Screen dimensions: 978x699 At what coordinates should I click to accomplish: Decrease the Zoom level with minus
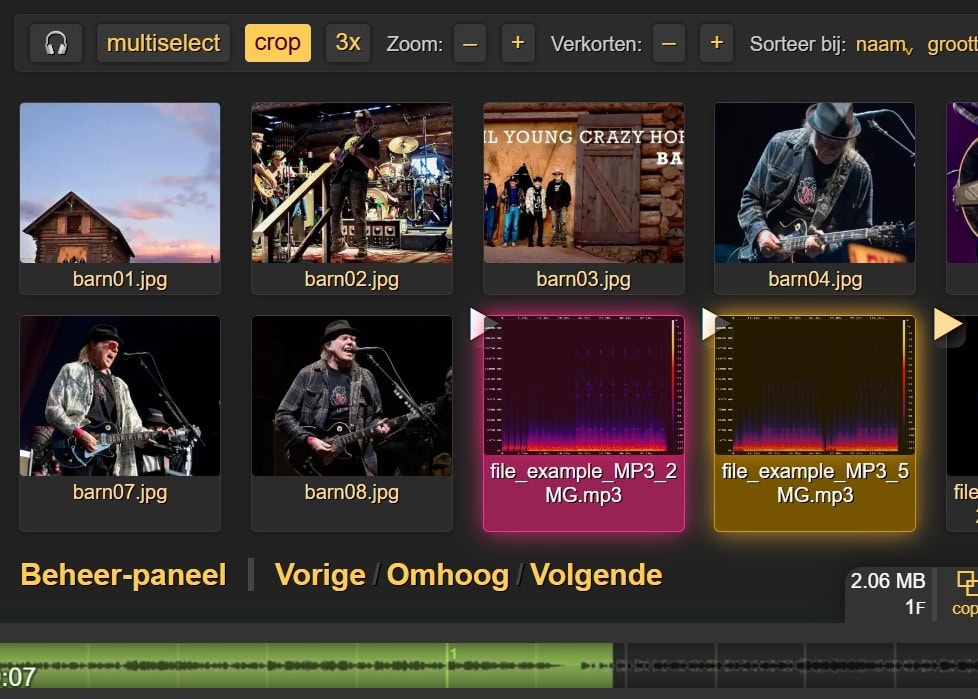pyautogui.click(x=470, y=44)
